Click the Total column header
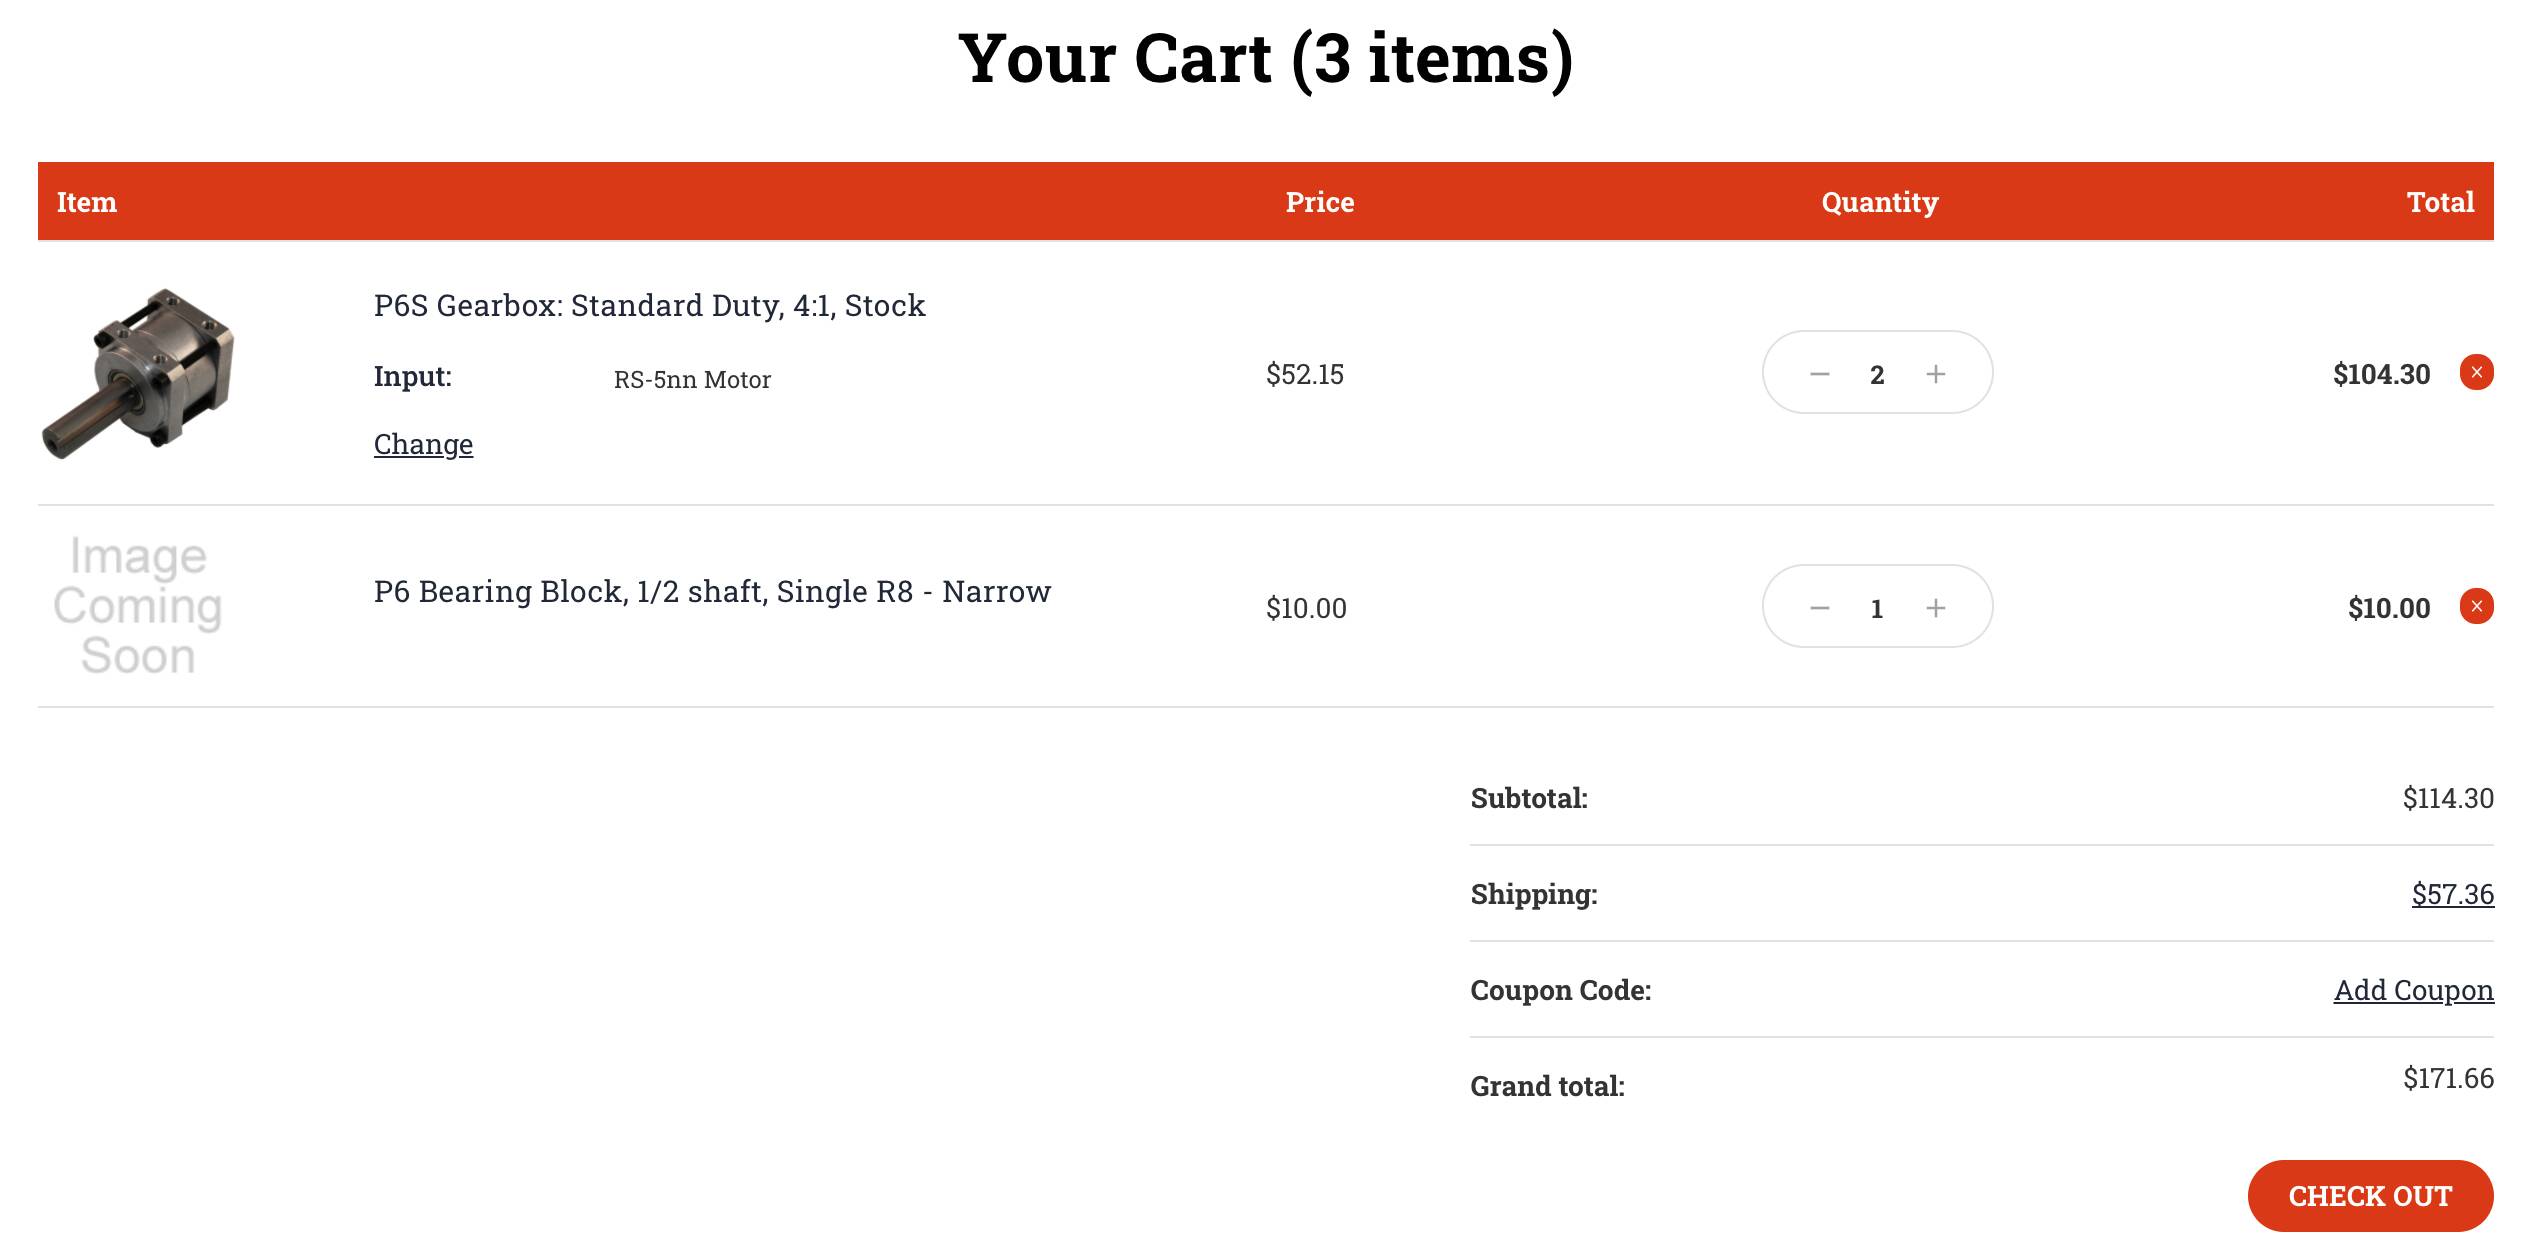This screenshot has height=1248, width=2526. (2440, 202)
